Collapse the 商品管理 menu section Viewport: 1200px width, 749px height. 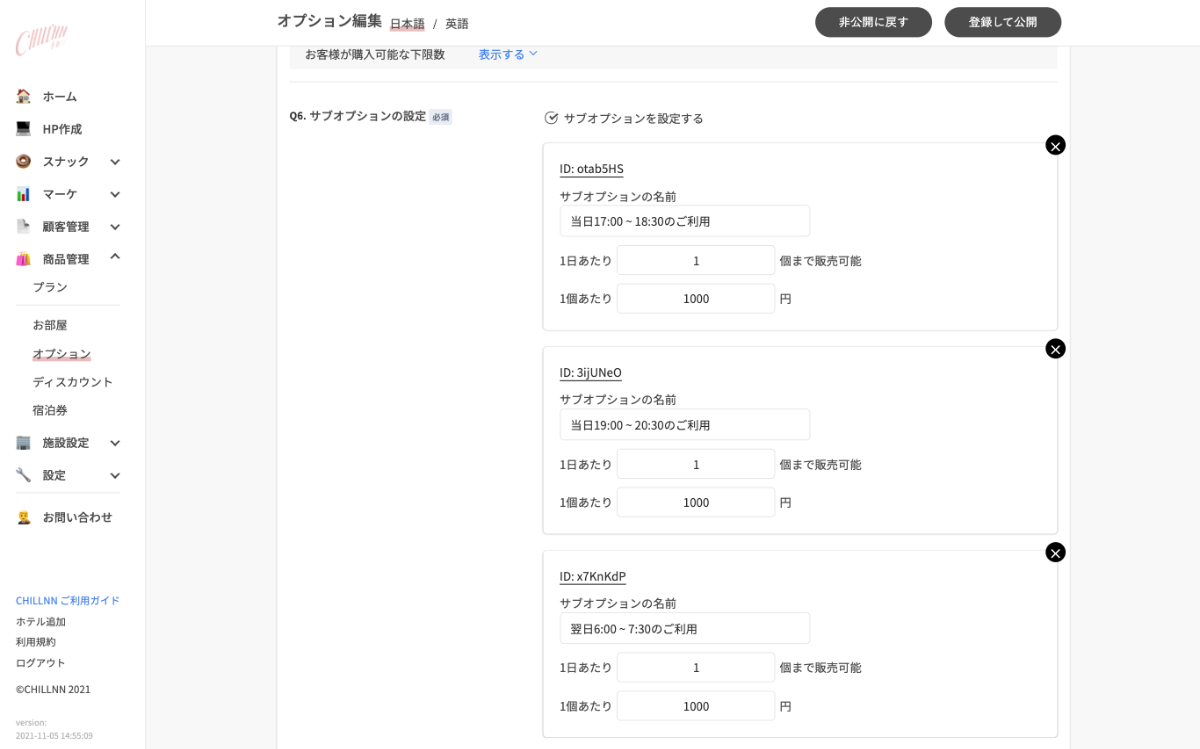pyautogui.click(x=115, y=258)
